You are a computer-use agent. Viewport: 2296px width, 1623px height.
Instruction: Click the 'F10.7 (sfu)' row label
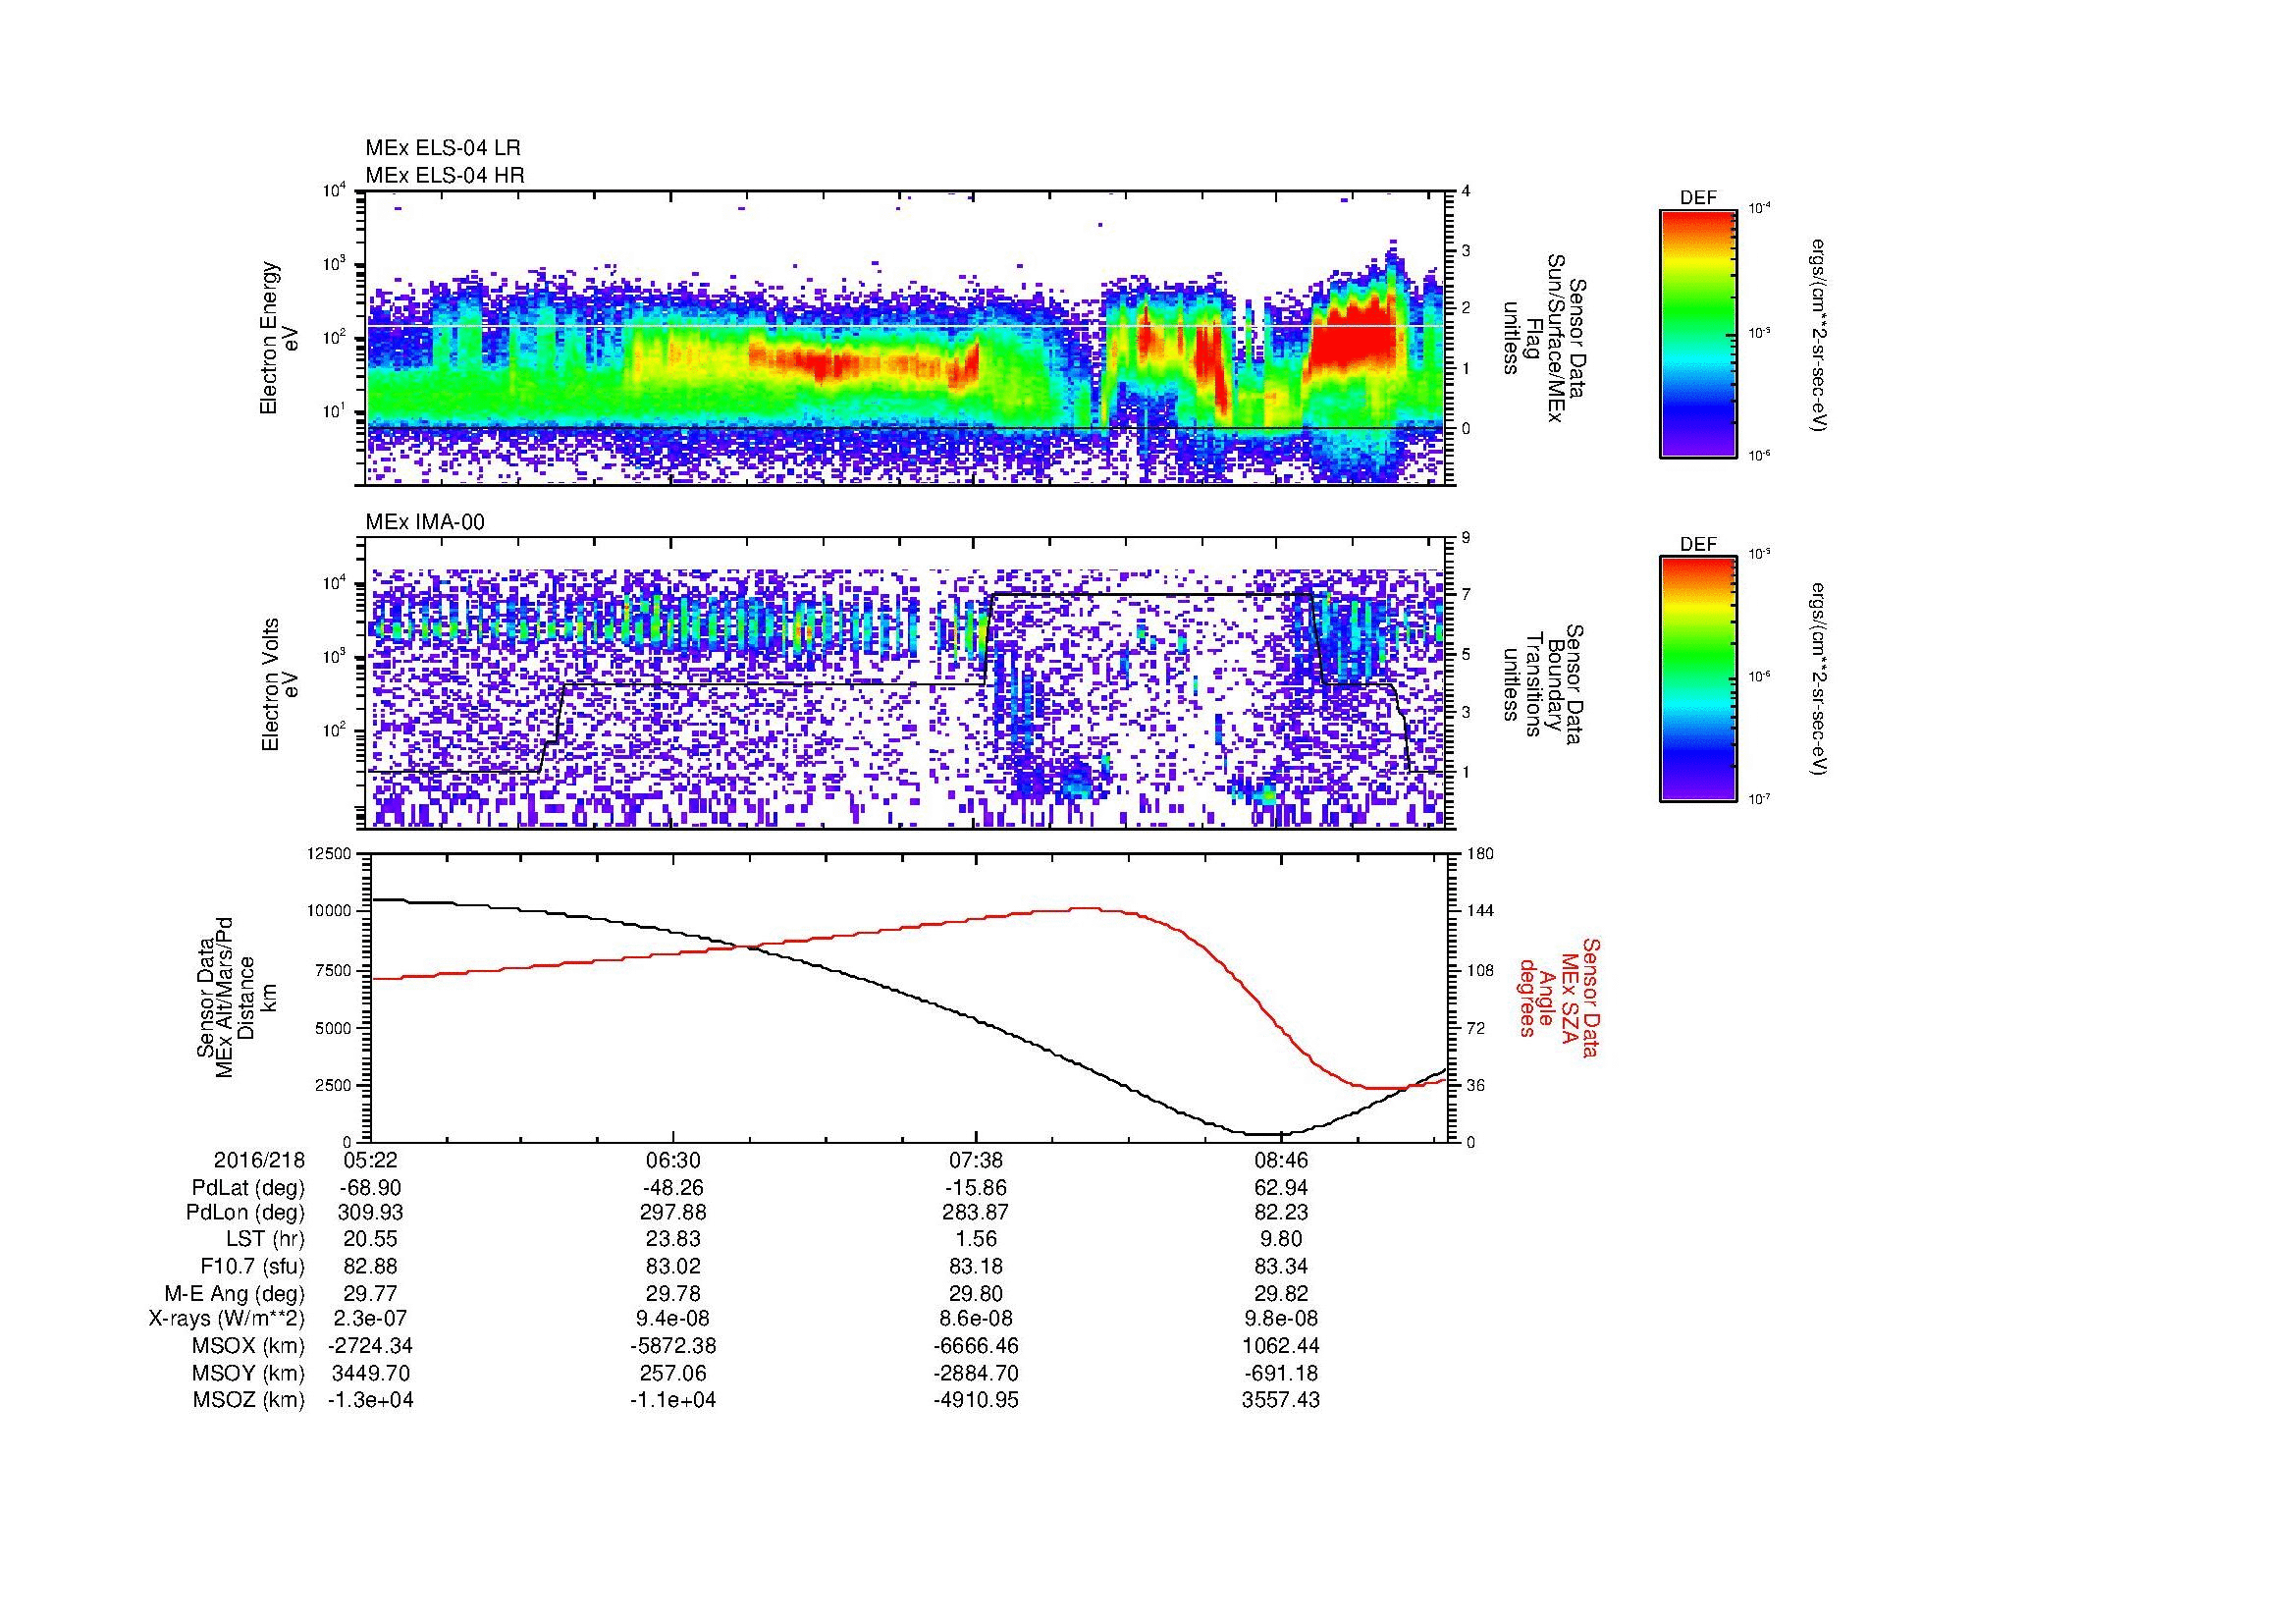(252, 1267)
